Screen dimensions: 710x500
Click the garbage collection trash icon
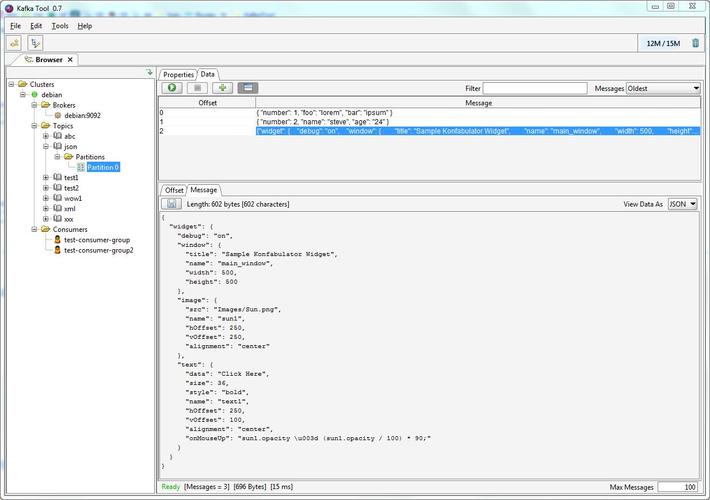[x=696, y=43]
